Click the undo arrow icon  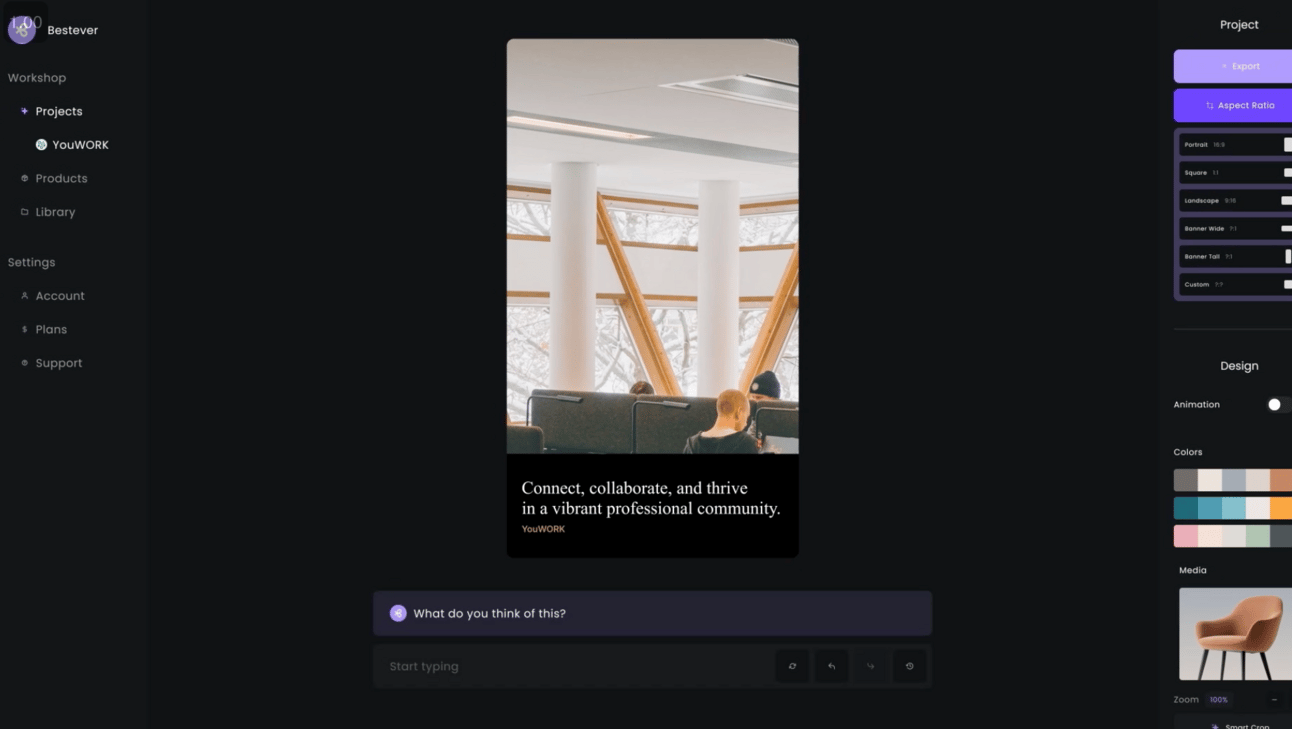[x=831, y=666]
